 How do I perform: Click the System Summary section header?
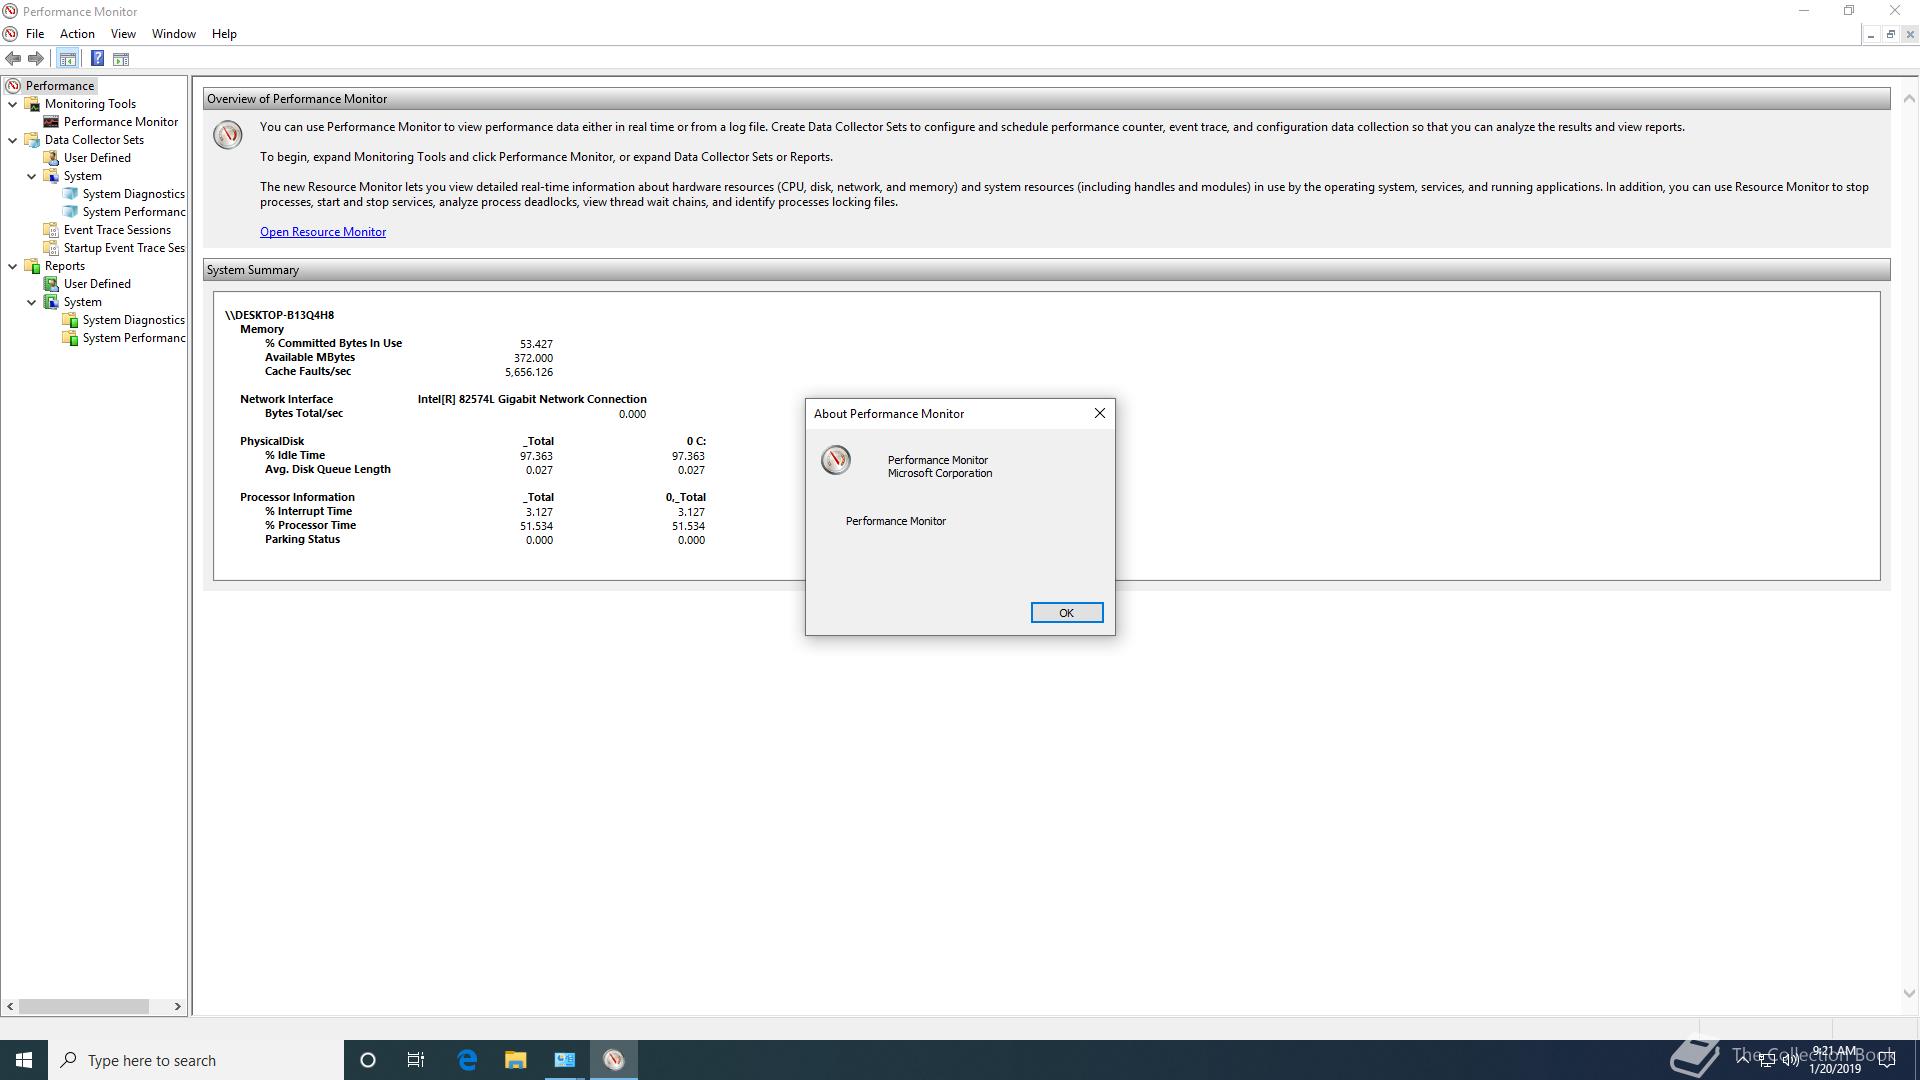(x=1046, y=270)
